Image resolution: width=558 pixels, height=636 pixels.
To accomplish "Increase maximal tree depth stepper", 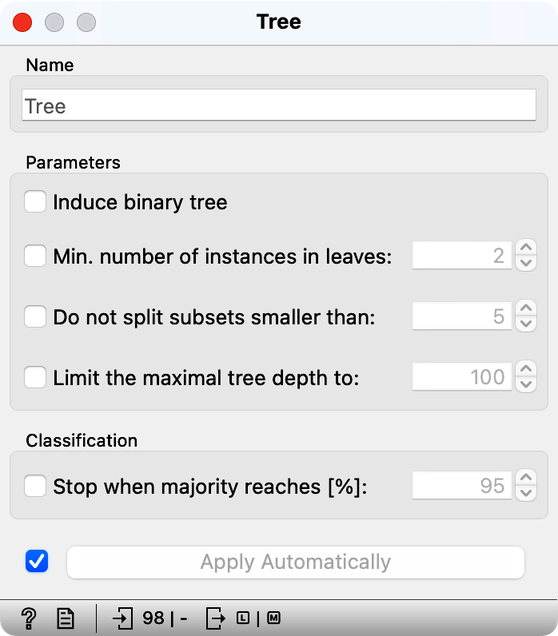I will [x=526, y=368].
